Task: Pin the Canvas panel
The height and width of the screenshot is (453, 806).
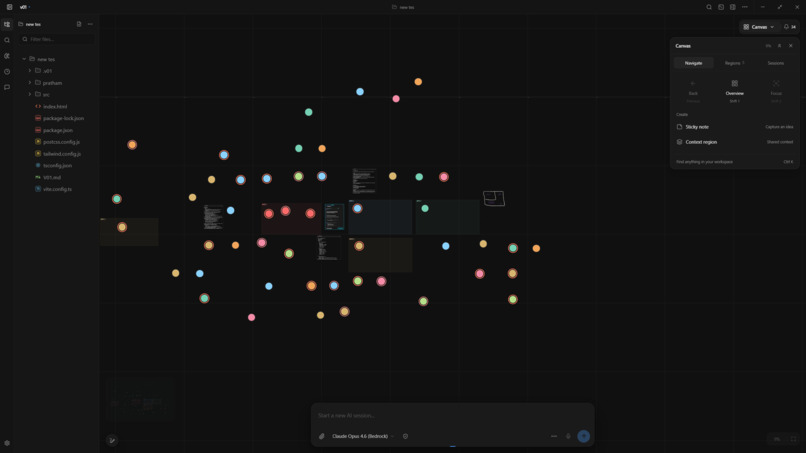Action: click(x=779, y=46)
